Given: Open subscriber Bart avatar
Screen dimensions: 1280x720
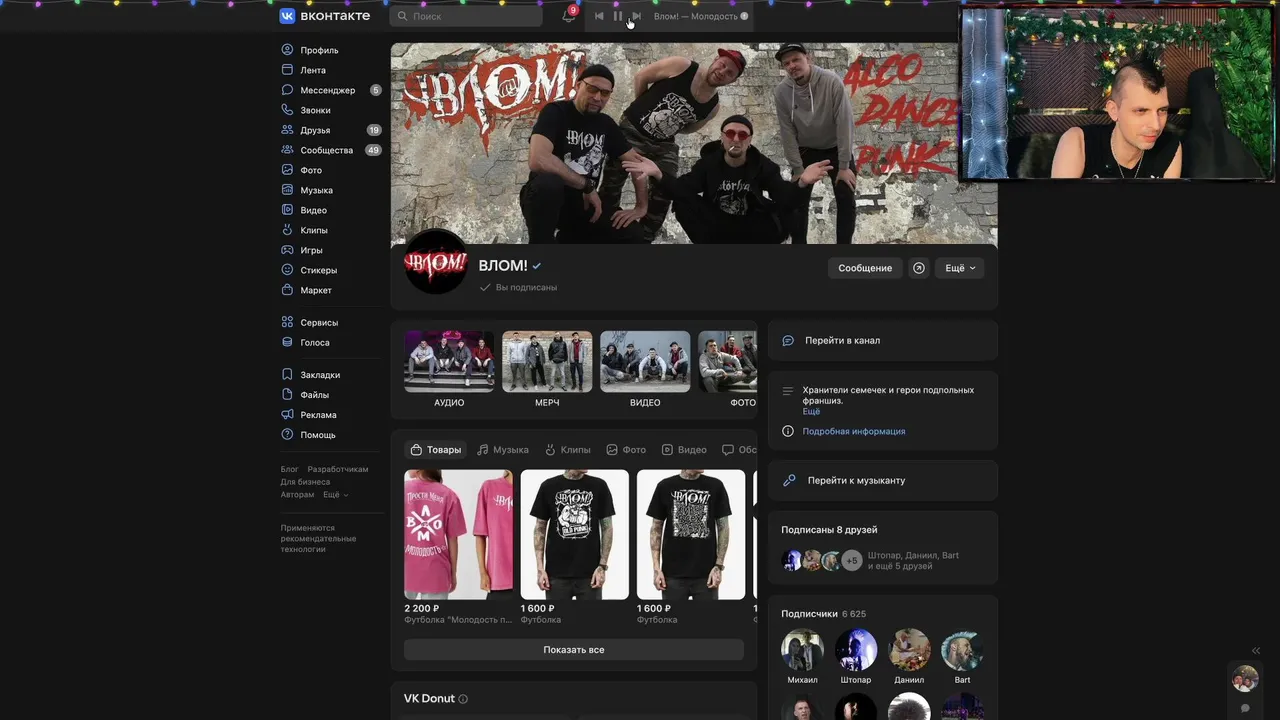Looking at the screenshot, I should tap(962, 650).
